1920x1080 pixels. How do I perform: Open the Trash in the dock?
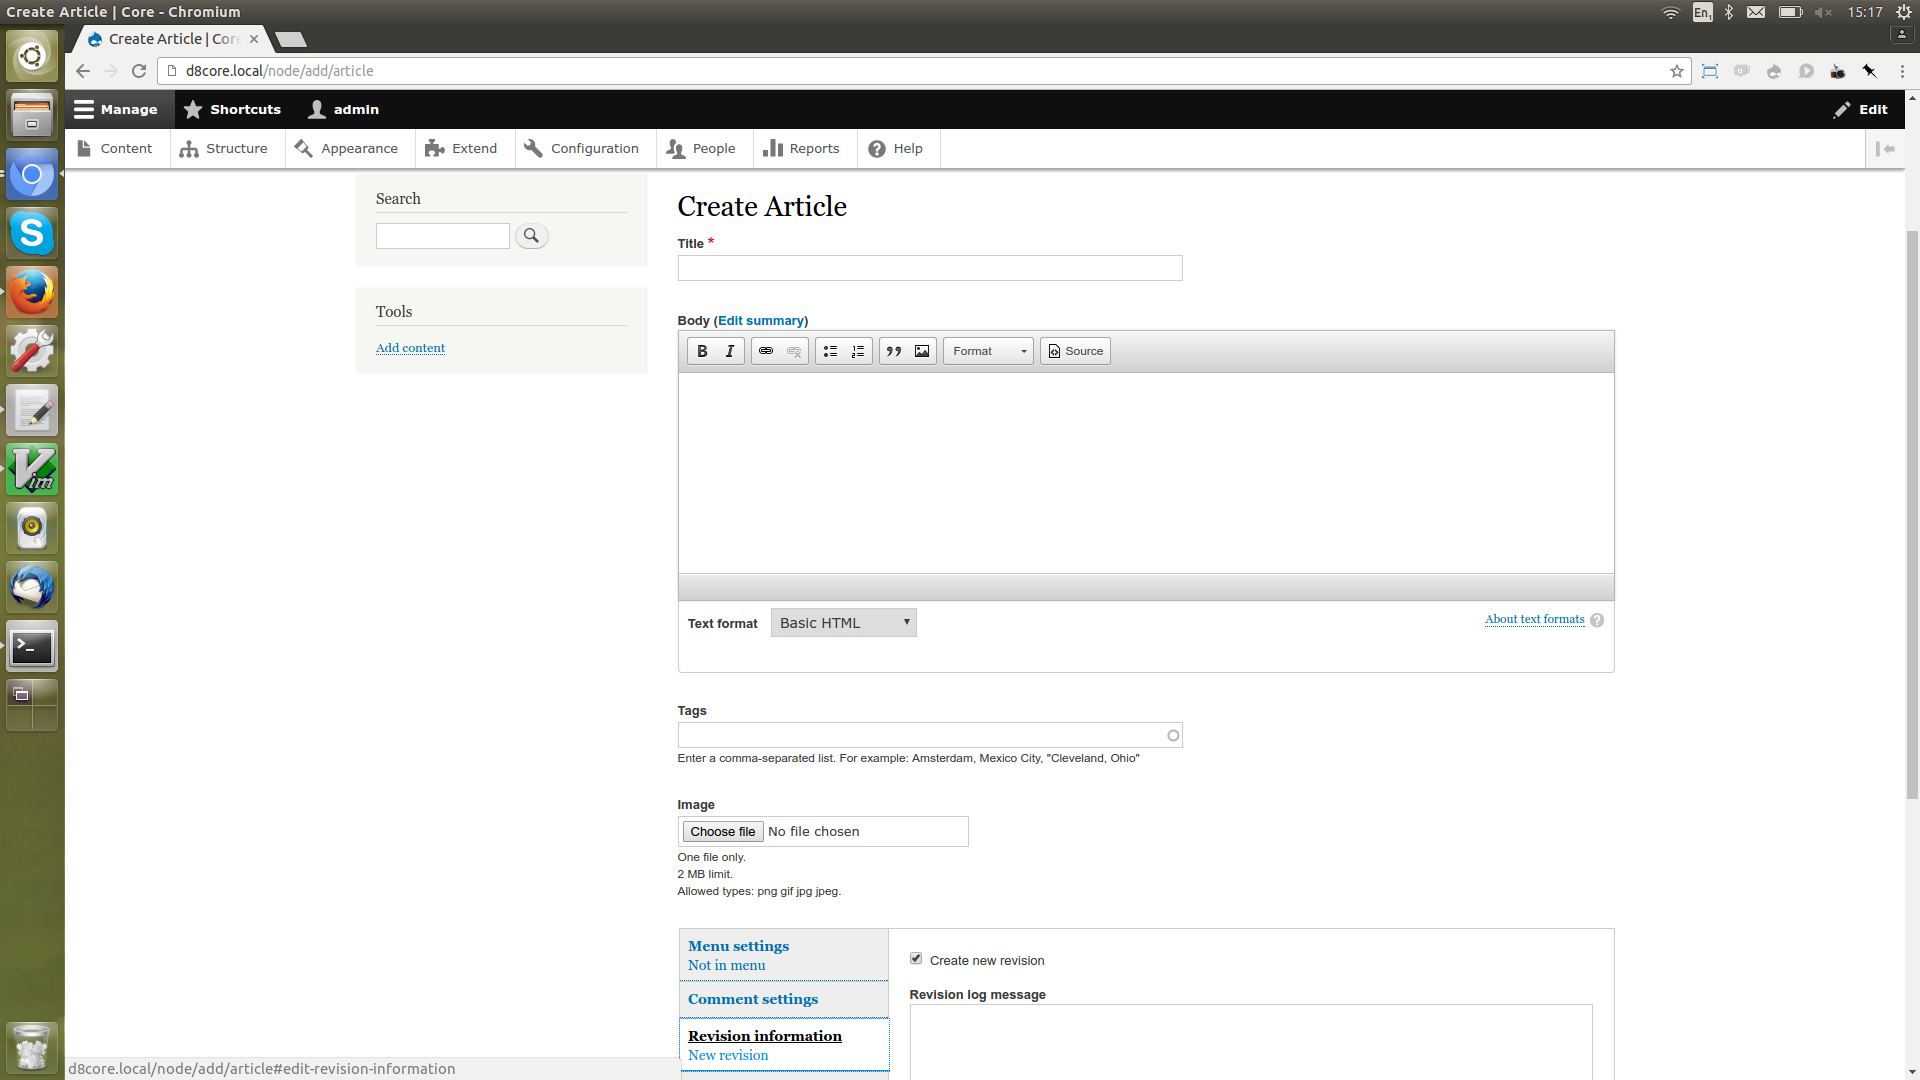point(32,1047)
